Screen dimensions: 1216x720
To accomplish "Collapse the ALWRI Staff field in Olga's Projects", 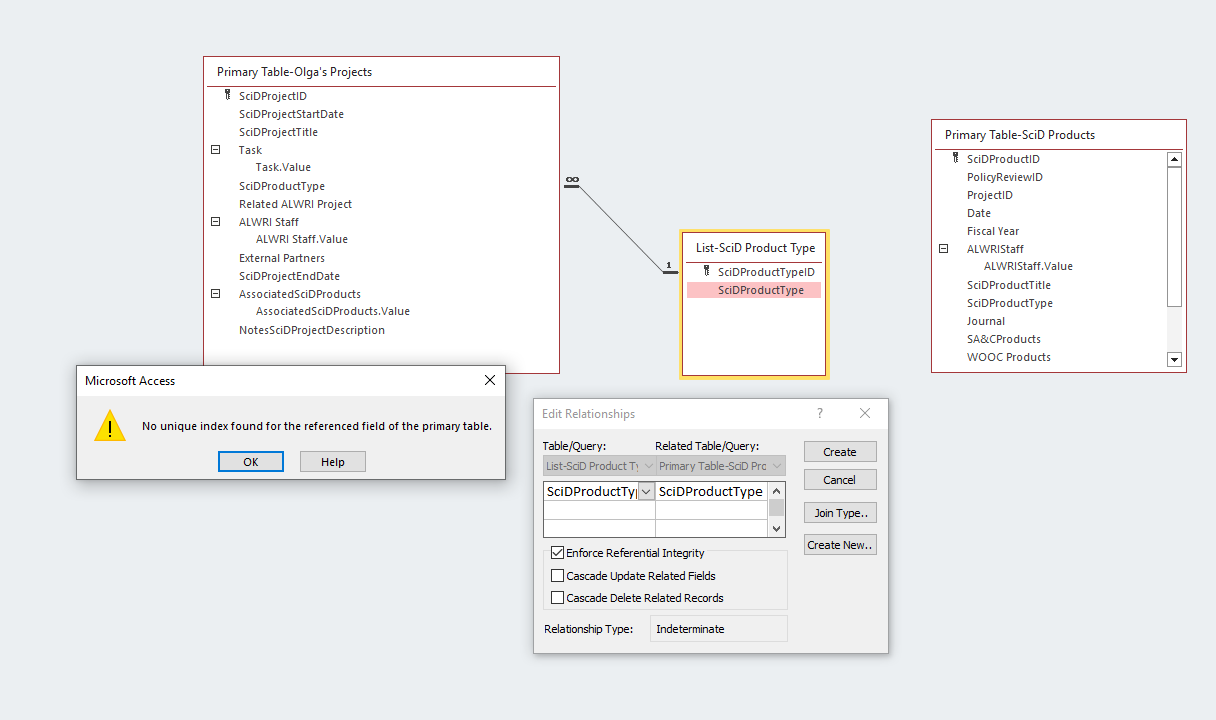I will point(215,222).
